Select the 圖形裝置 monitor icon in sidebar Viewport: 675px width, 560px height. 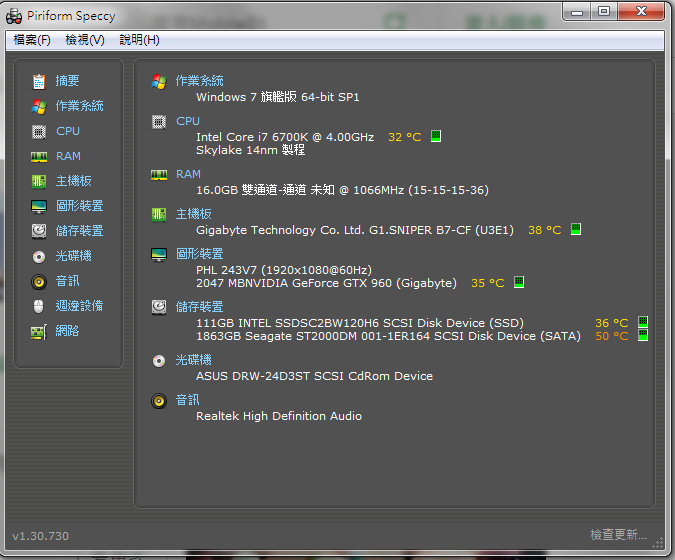point(39,207)
